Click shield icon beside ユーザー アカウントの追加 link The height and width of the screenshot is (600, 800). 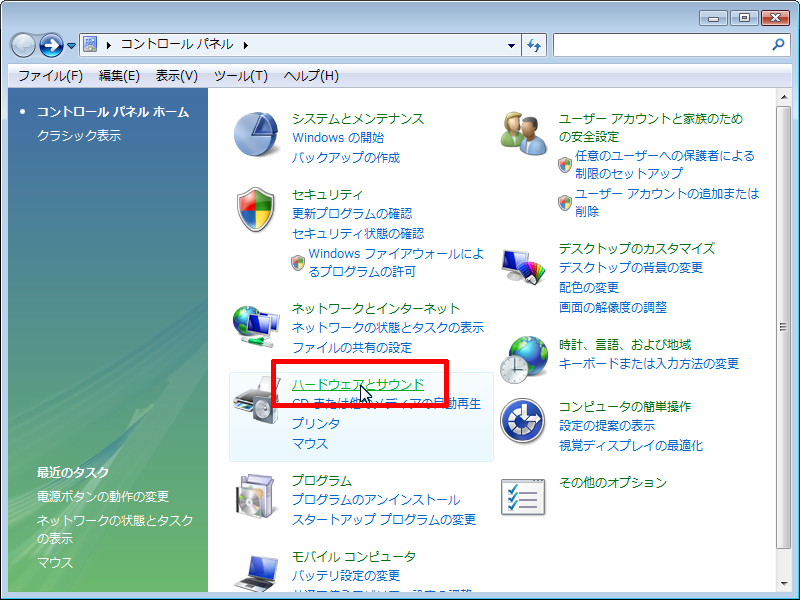565,203
